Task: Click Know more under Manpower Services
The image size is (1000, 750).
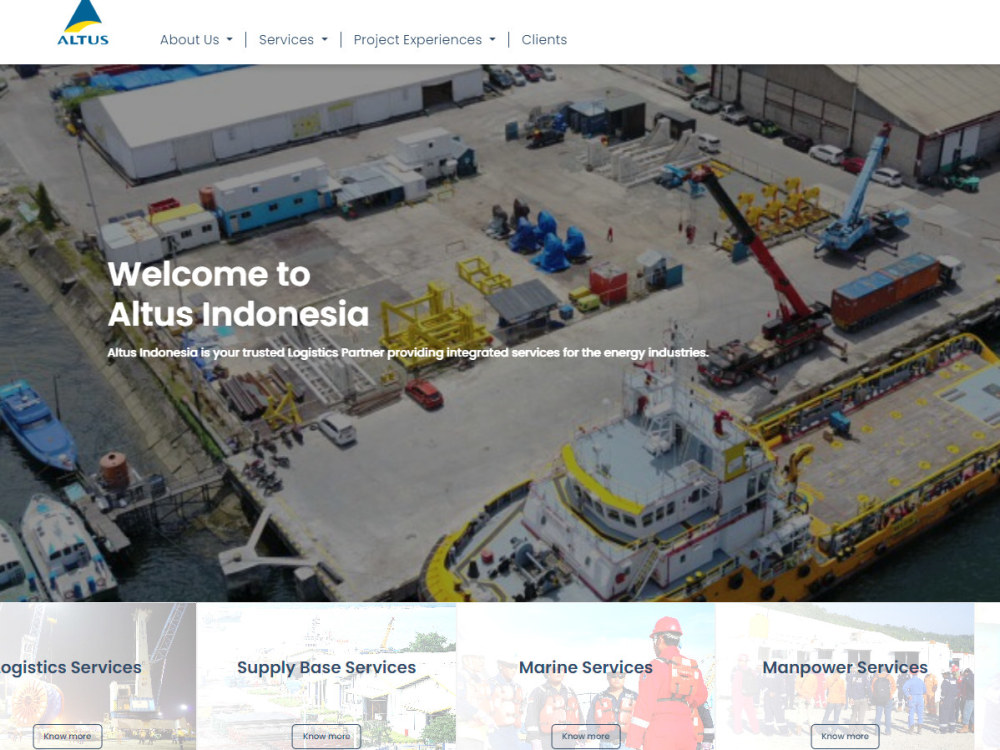Action: [x=845, y=736]
